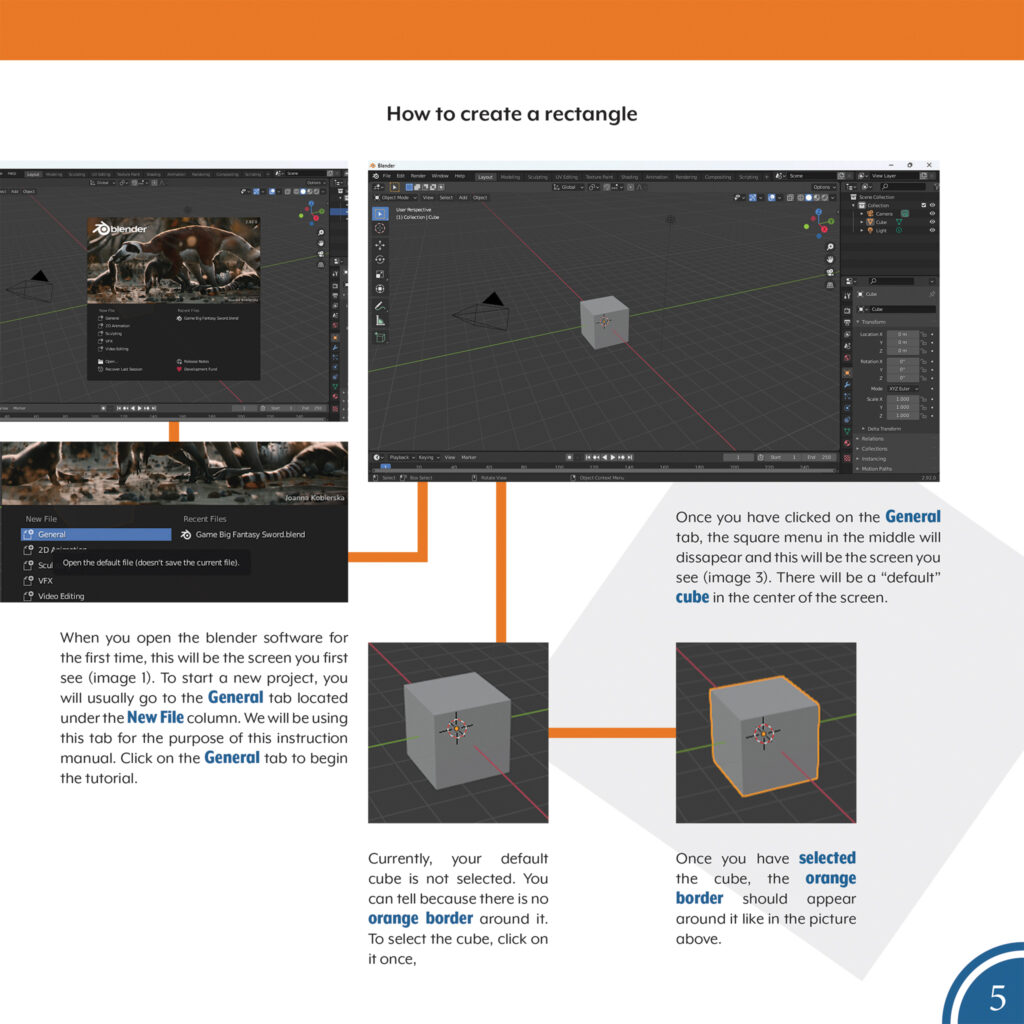Select the Select Box tool in main Blender toolbar
The width and height of the screenshot is (1024, 1024).
coord(380,214)
